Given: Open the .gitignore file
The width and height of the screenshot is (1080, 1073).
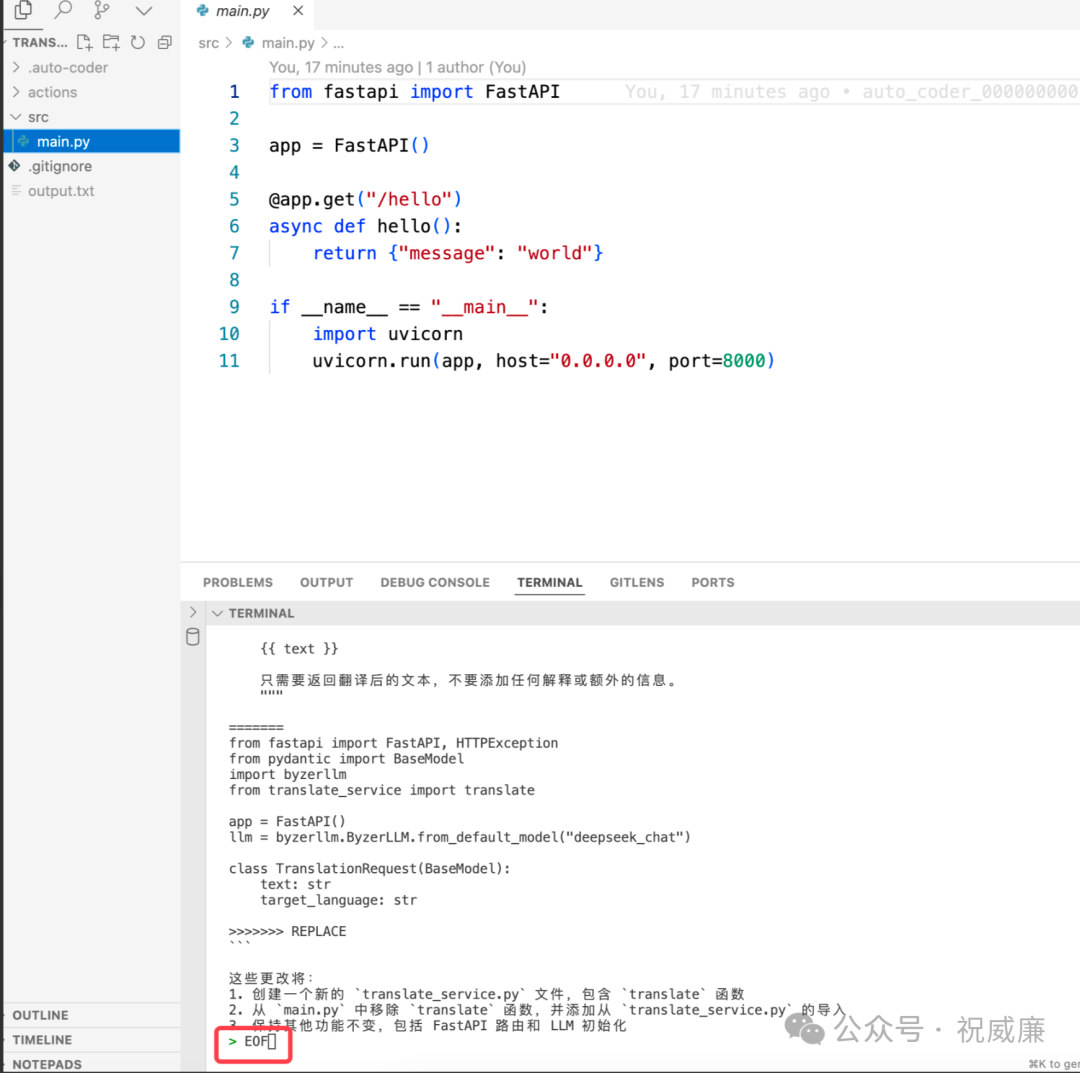Looking at the screenshot, I should click(x=60, y=166).
